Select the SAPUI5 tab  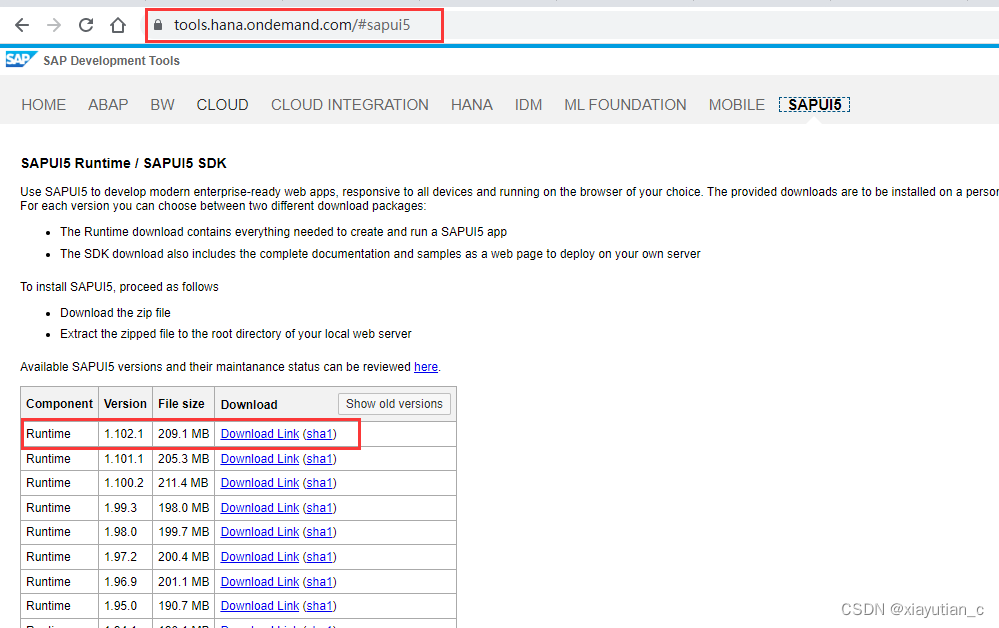815,104
